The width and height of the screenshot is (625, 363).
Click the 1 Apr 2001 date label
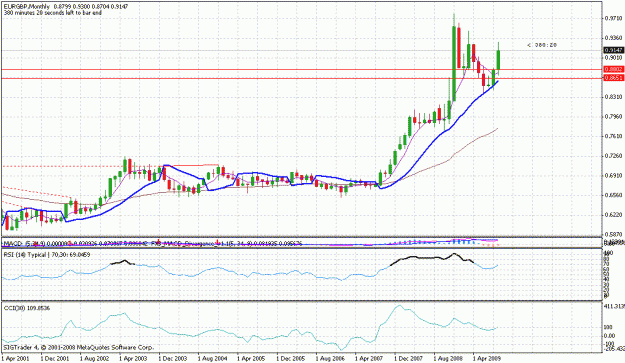pos(16,358)
